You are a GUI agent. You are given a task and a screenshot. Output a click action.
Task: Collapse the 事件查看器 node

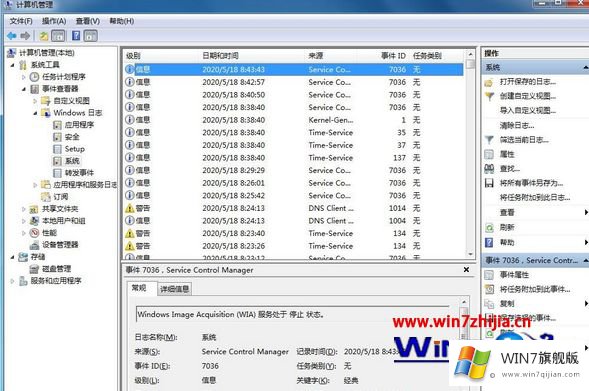(x=24, y=89)
